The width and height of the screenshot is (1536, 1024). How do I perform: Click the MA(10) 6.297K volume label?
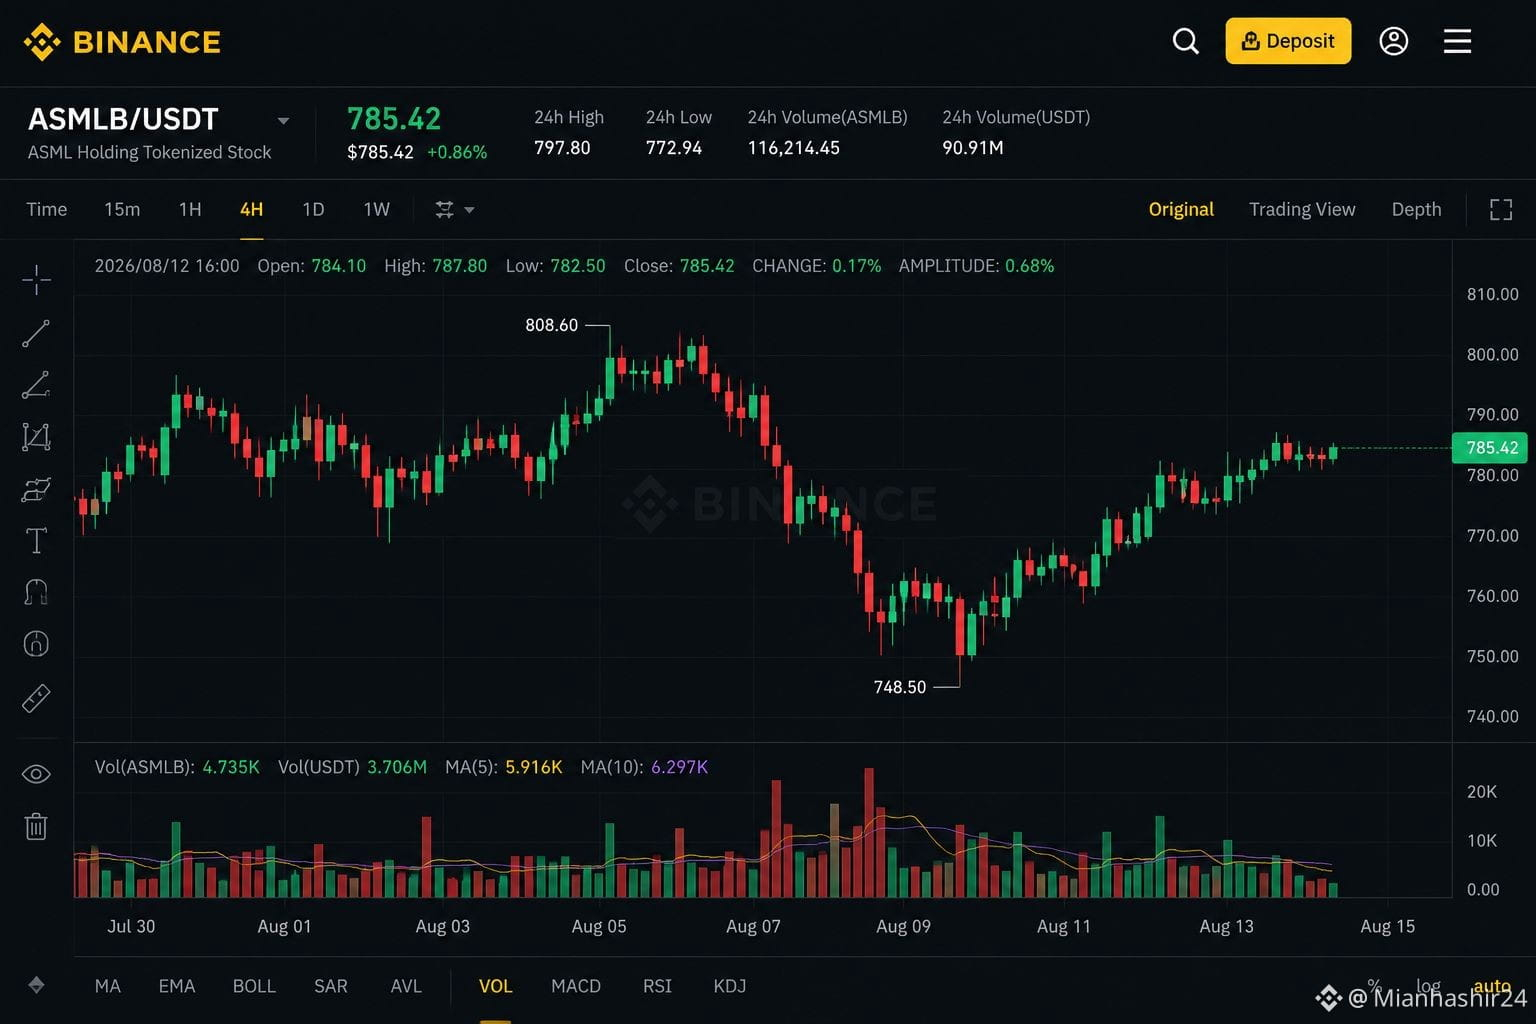point(644,767)
